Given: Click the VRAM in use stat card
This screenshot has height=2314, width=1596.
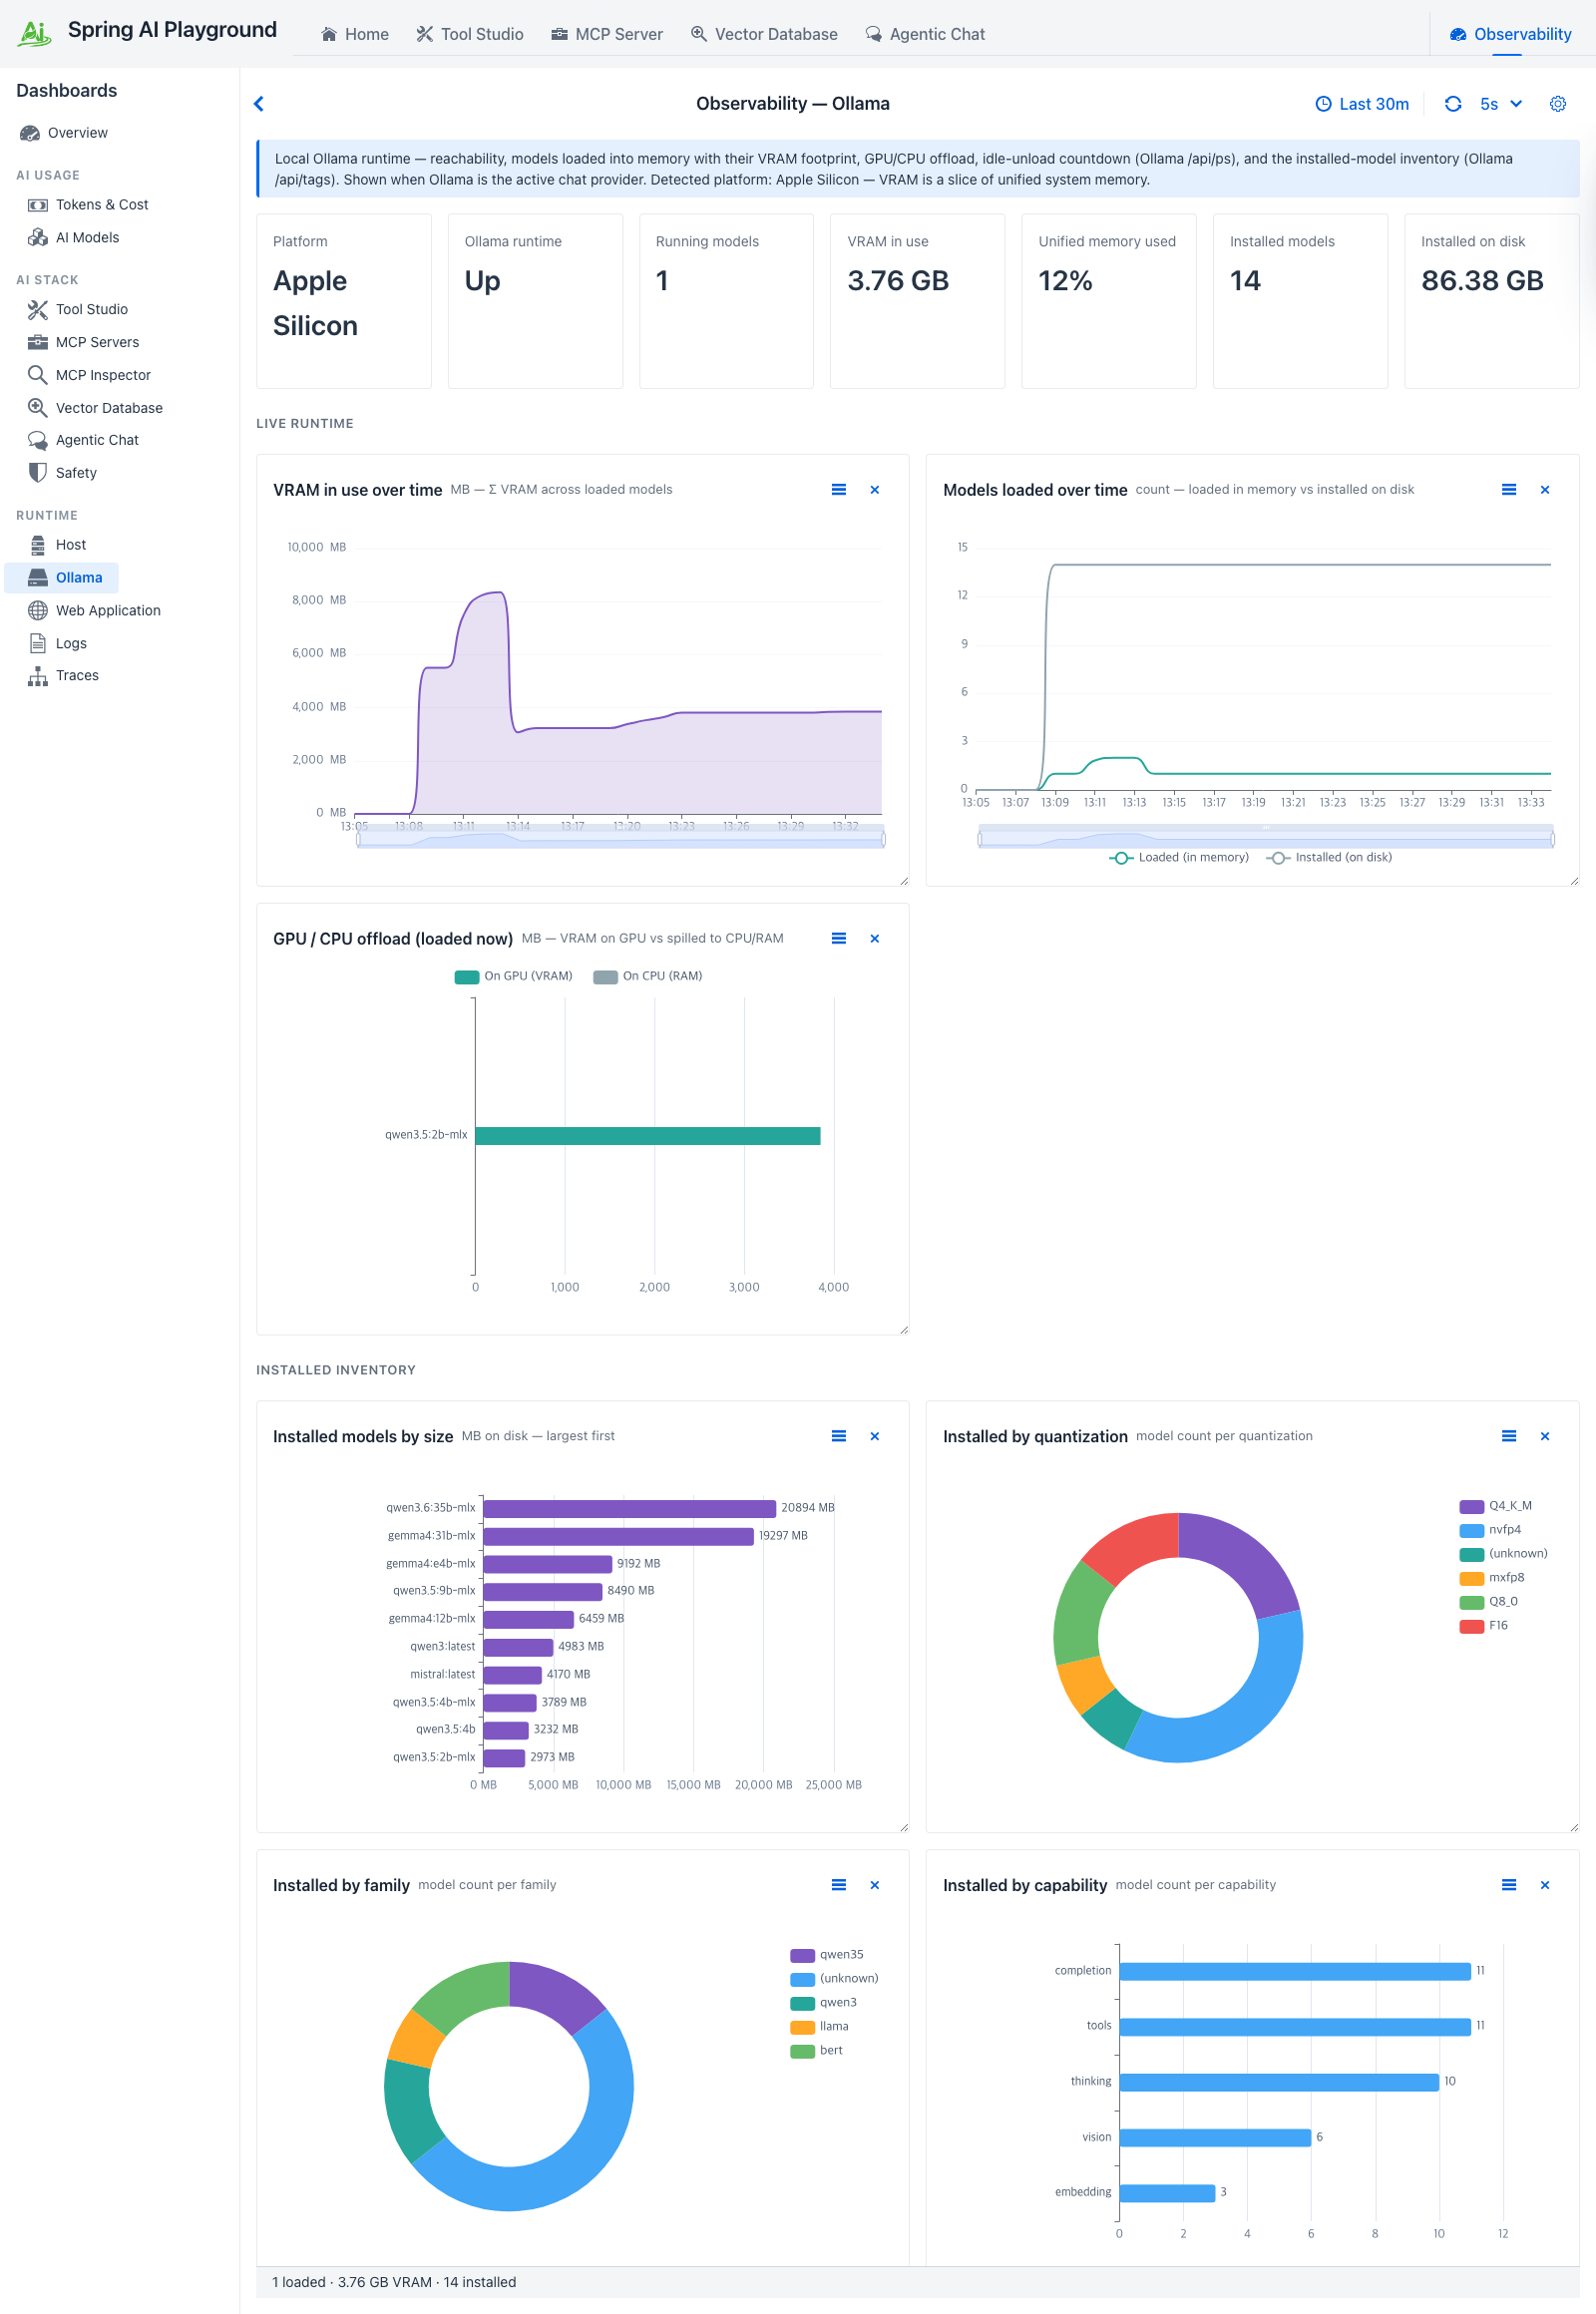Looking at the screenshot, I should (x=917, y=301).
